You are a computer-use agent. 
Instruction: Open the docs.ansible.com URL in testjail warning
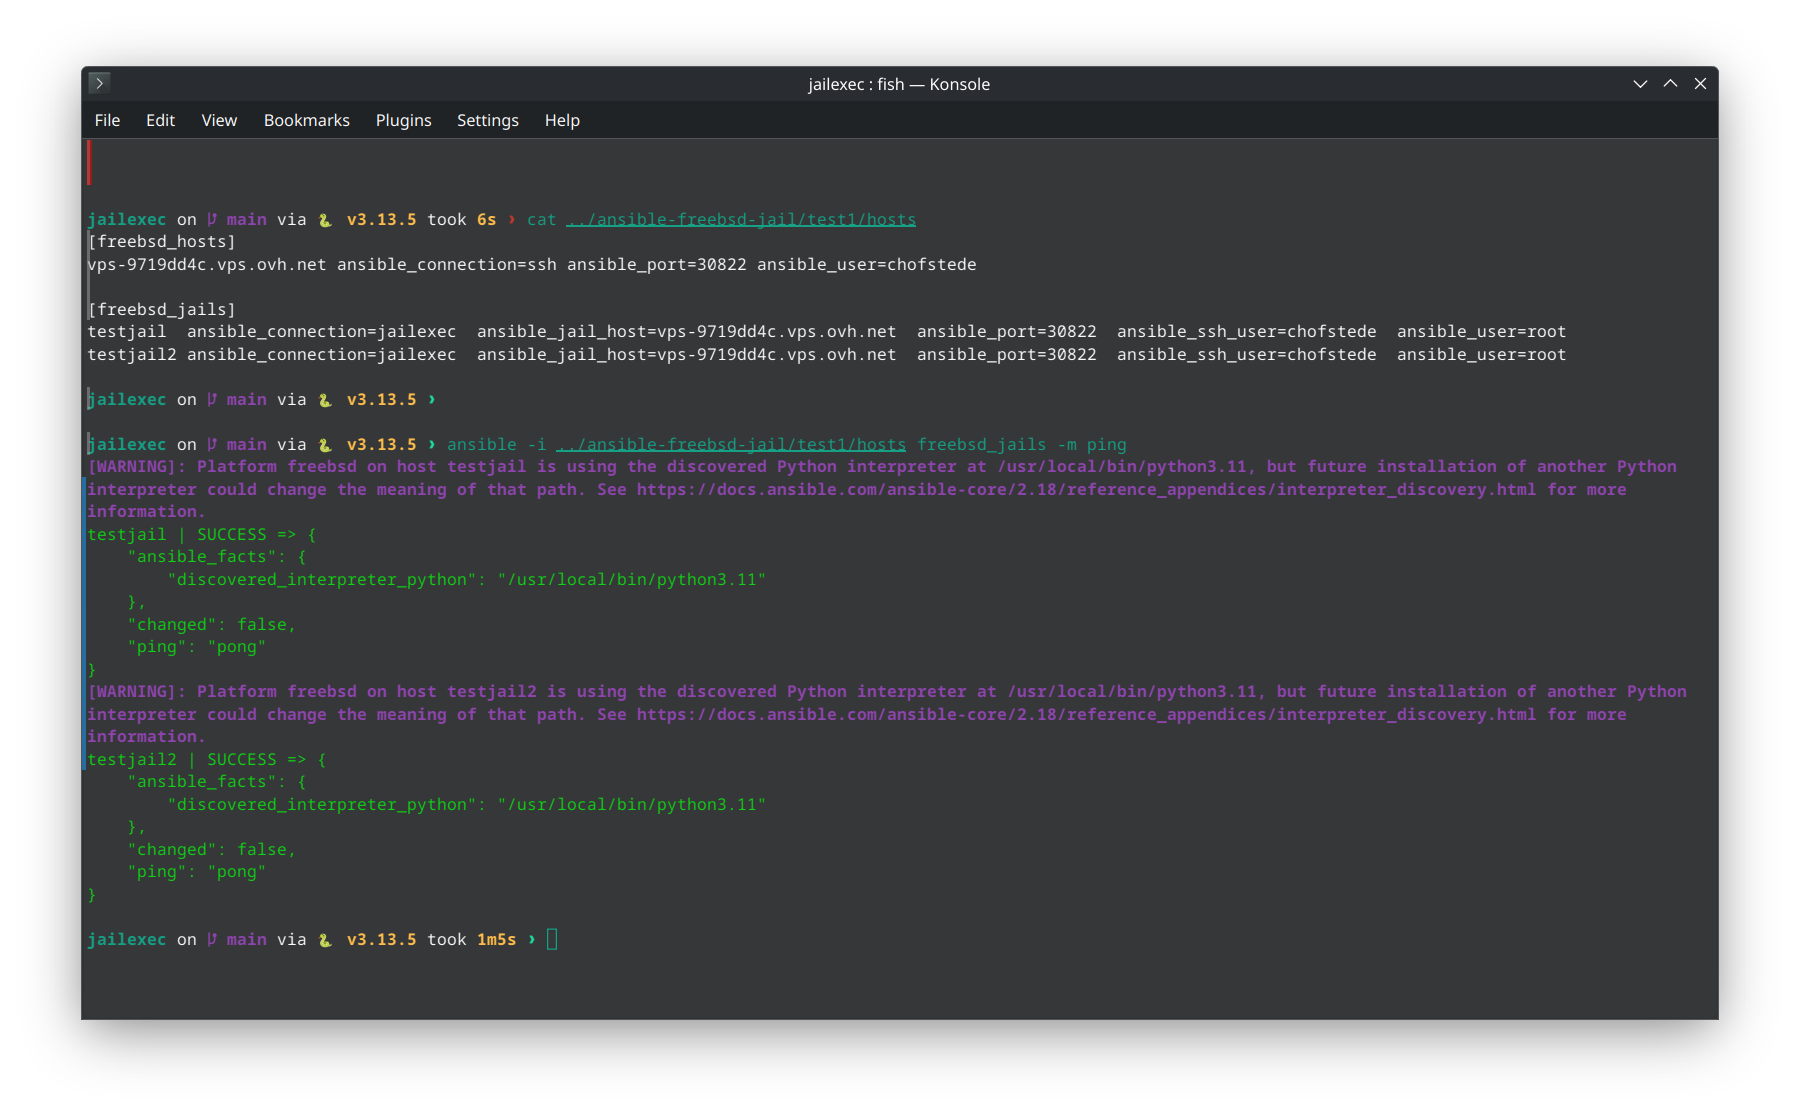point(1086,490)
